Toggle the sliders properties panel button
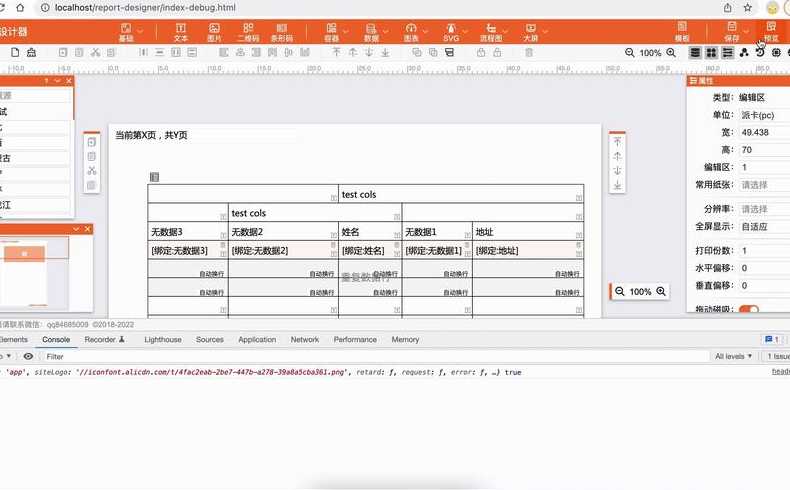790x490 pixels. point(728,53)
